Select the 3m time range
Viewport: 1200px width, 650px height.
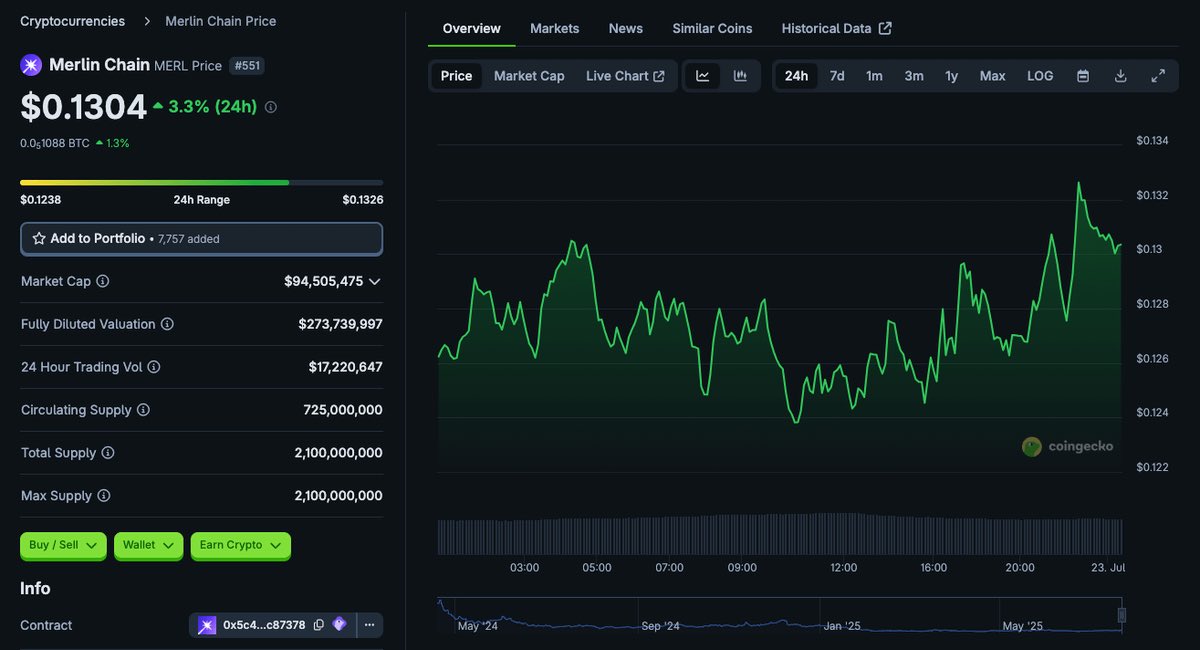pos(914,76)
